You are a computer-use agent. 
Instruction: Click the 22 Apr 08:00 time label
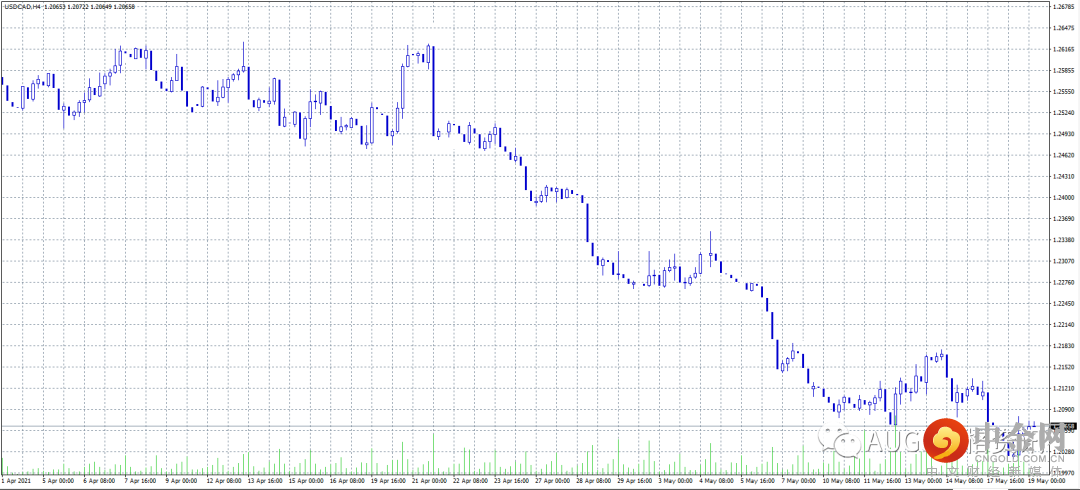pyautogui.click(x=470, y=480)
